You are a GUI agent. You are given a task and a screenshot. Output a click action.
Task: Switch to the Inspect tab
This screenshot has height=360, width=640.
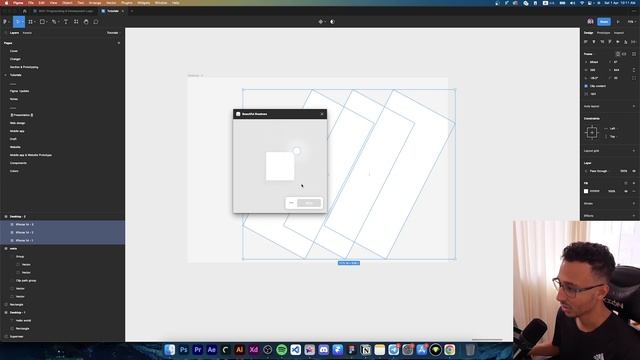click(x=619, y=33)
